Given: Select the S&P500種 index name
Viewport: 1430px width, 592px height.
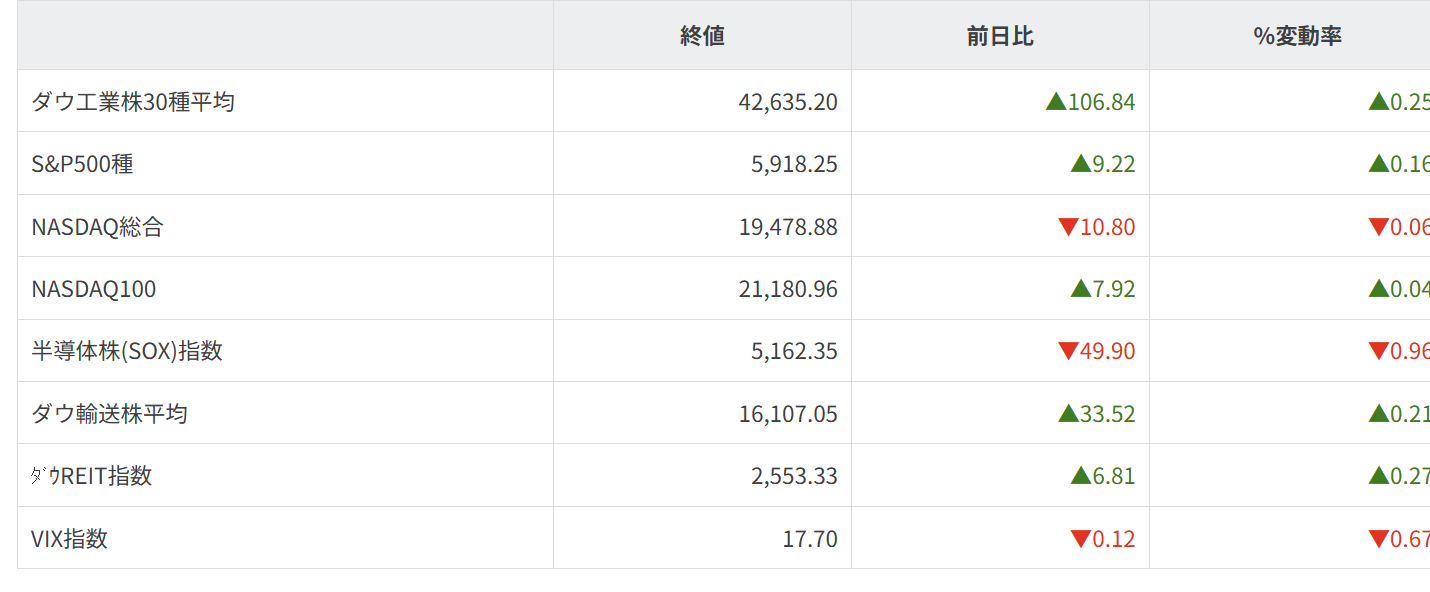Looking at the screenshot, I should click(82, 164).
